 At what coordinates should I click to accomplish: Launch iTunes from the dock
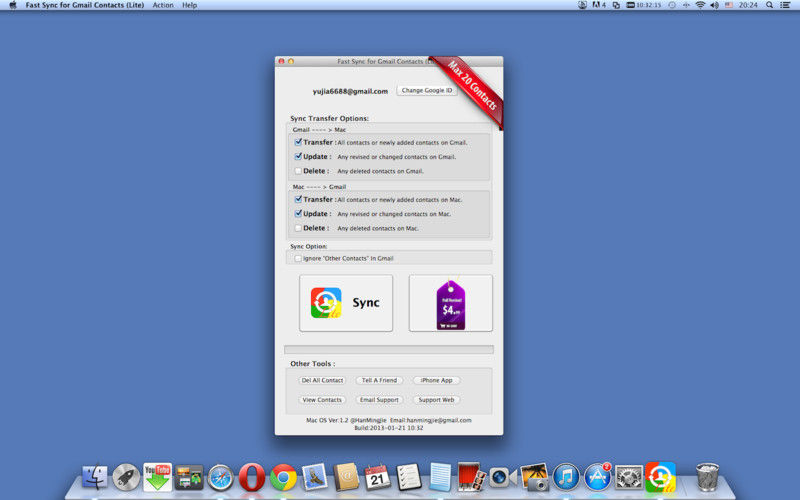[566, 478]
